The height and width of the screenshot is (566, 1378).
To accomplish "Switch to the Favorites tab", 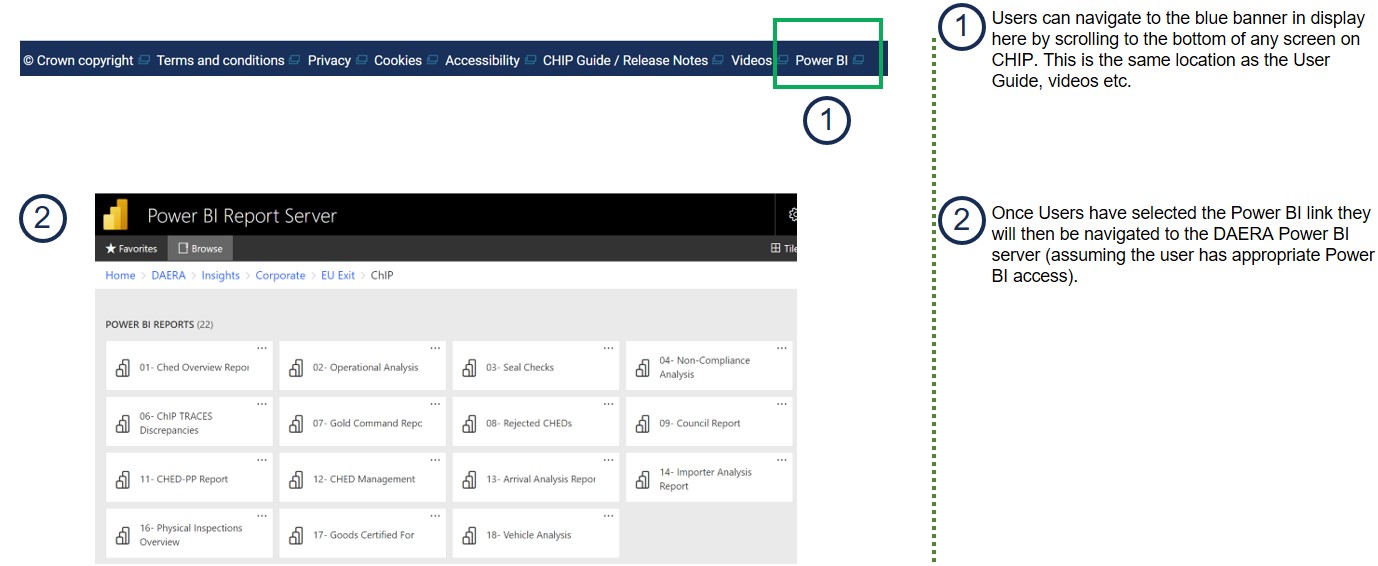I will click(131, 249).
